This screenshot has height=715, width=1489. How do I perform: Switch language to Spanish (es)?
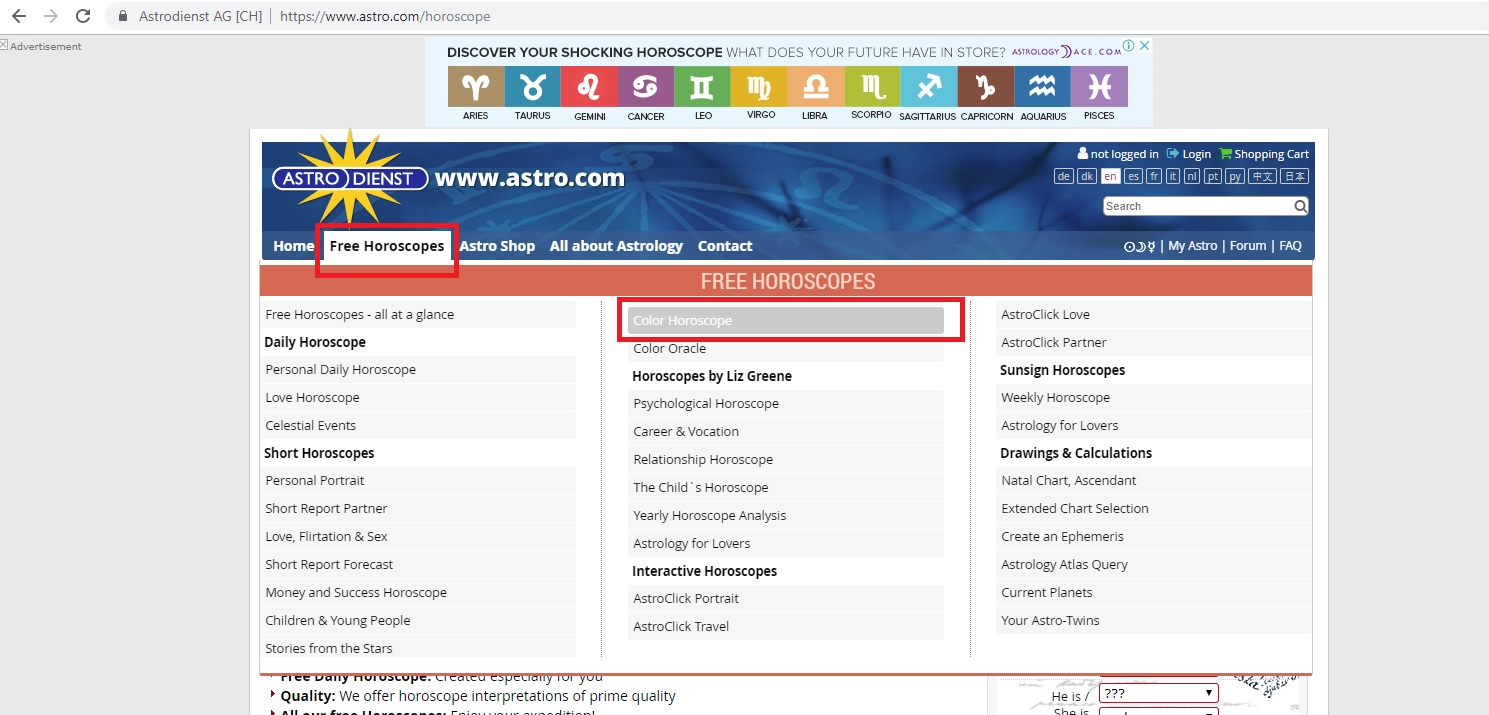coord(1133,176)
